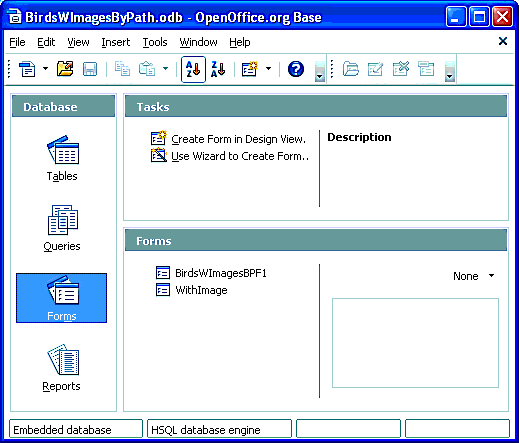Click HSQL database engine status field
Viewport: 519px width, 443px height.
219,429
